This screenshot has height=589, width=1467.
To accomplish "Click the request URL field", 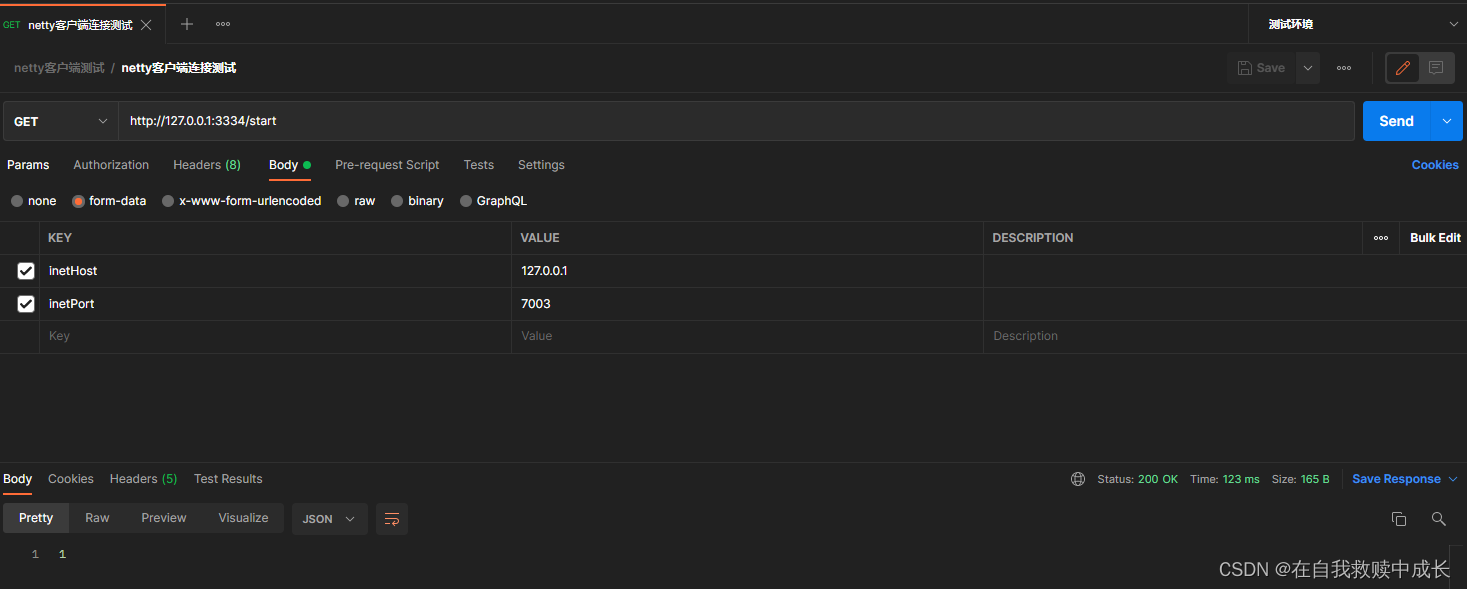I will pyautogui.click(x=736, y=121).
